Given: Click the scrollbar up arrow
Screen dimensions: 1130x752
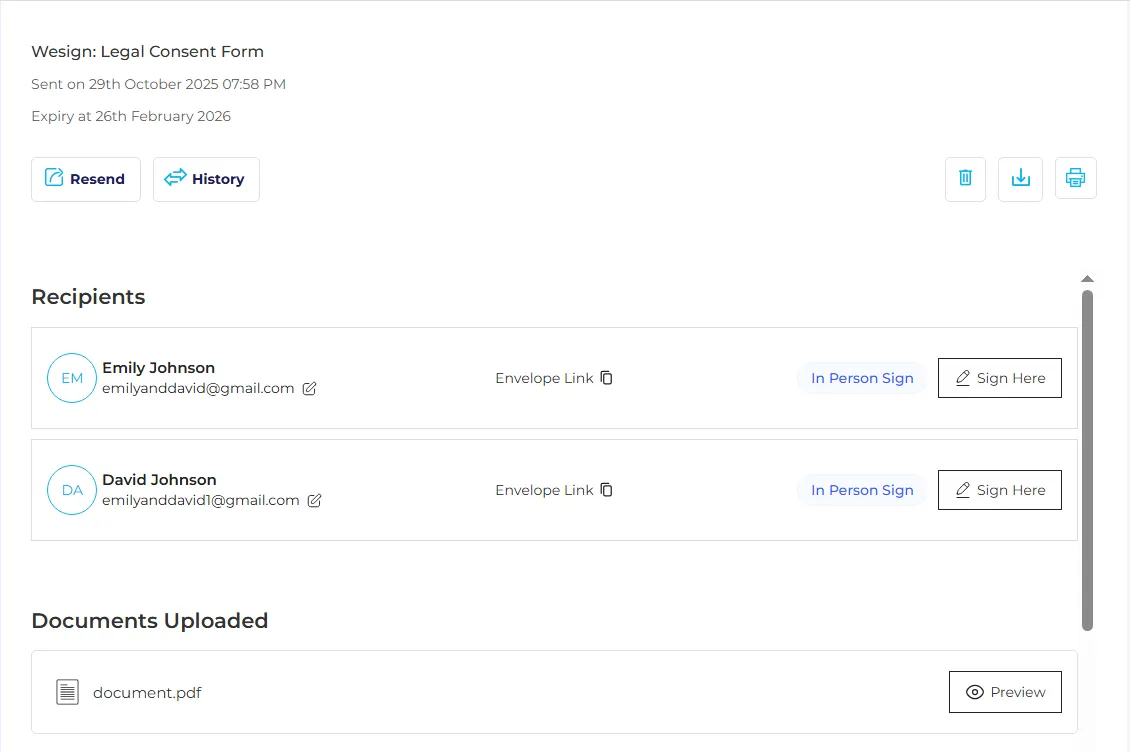Looking at the screenshot, I should click(1088, 279).
